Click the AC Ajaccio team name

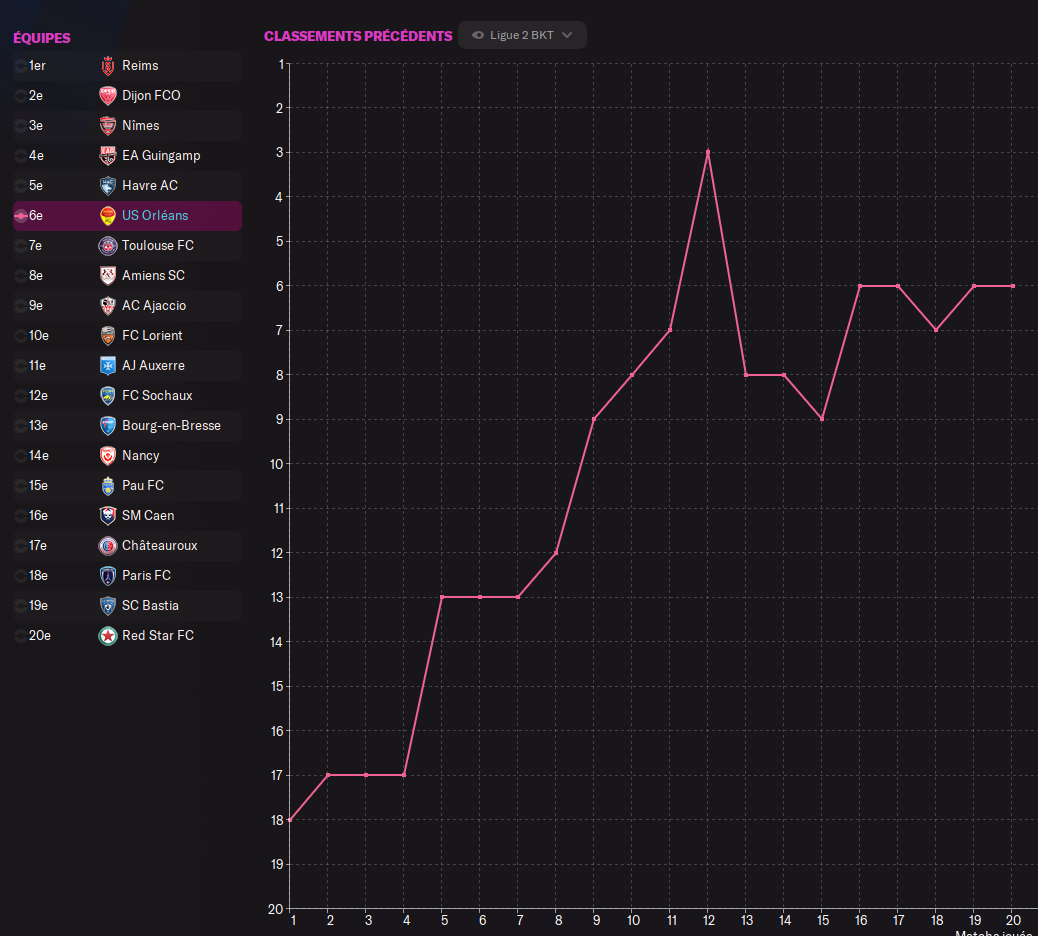154,306
